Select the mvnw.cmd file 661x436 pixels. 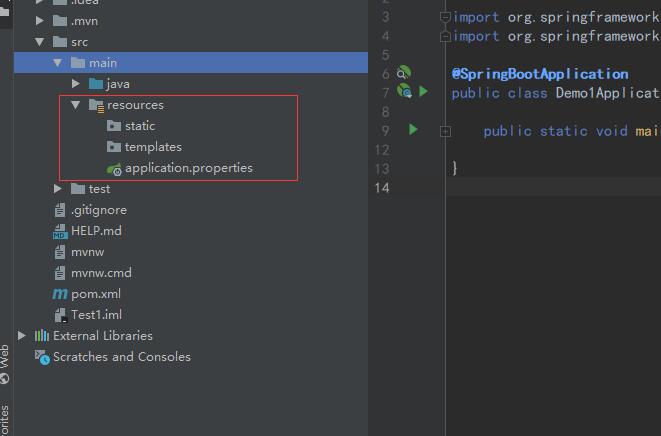(100, 273)
